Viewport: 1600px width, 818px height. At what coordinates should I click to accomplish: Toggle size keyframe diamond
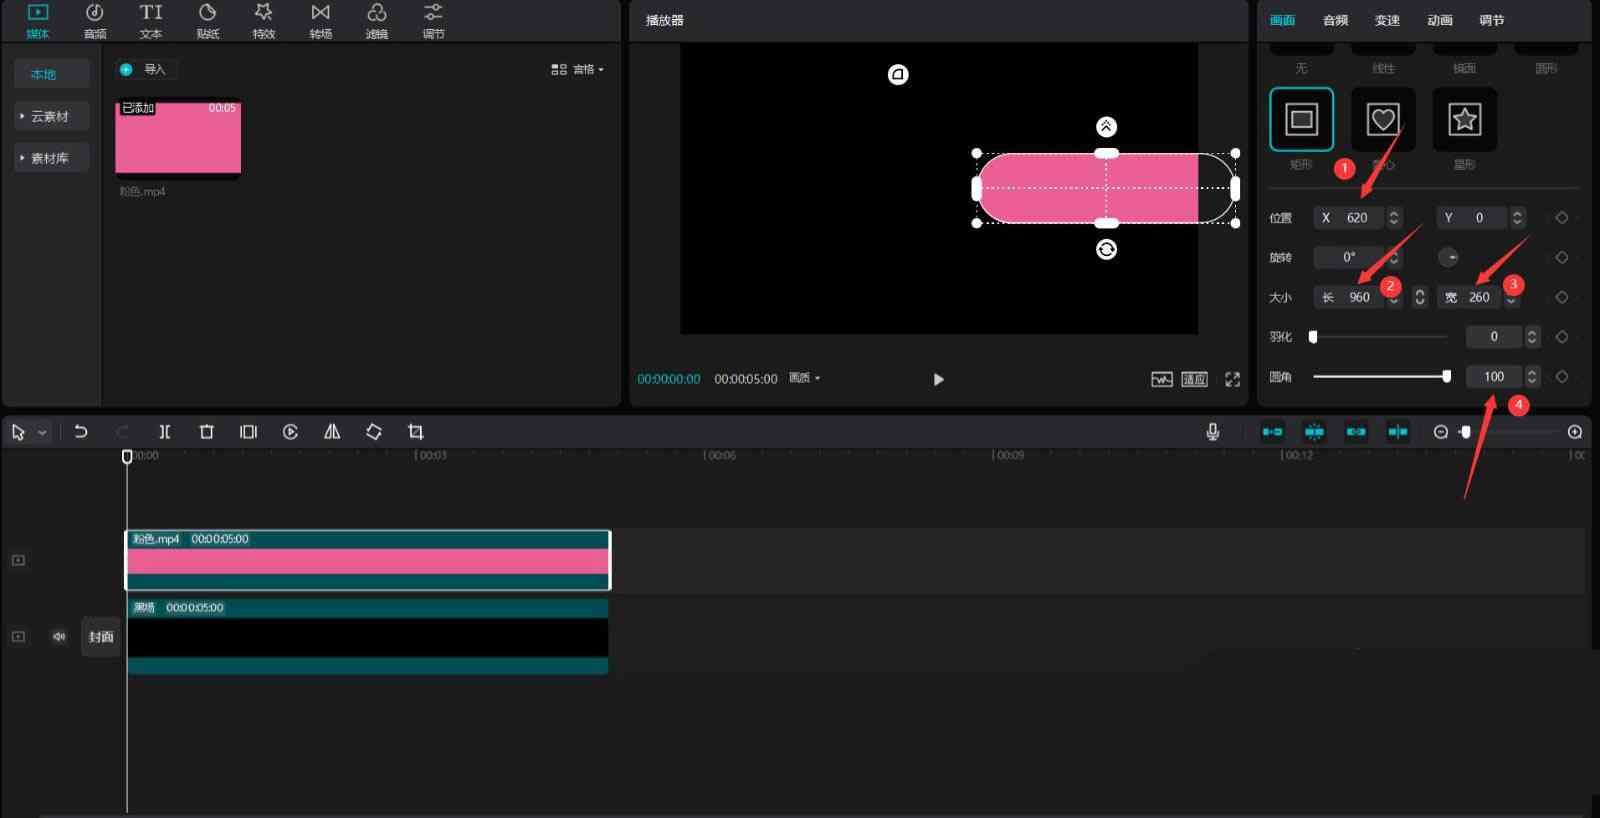(x=1562, y=297)
